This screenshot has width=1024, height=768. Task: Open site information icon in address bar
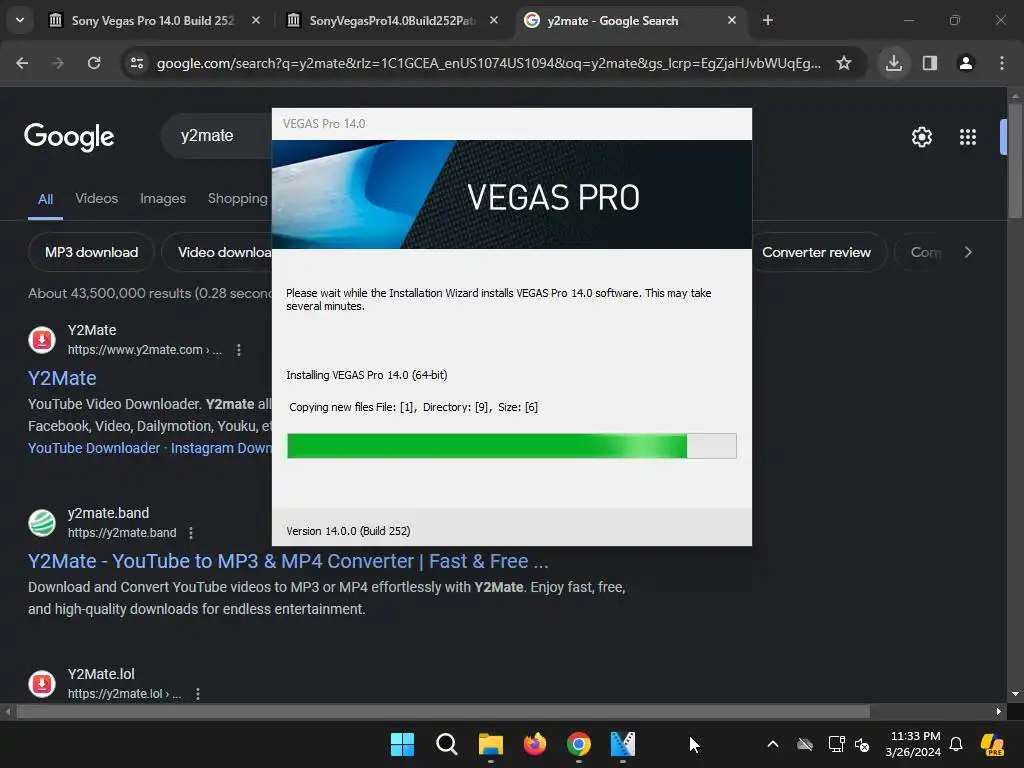pyautogui.click(x=137, y=63)
